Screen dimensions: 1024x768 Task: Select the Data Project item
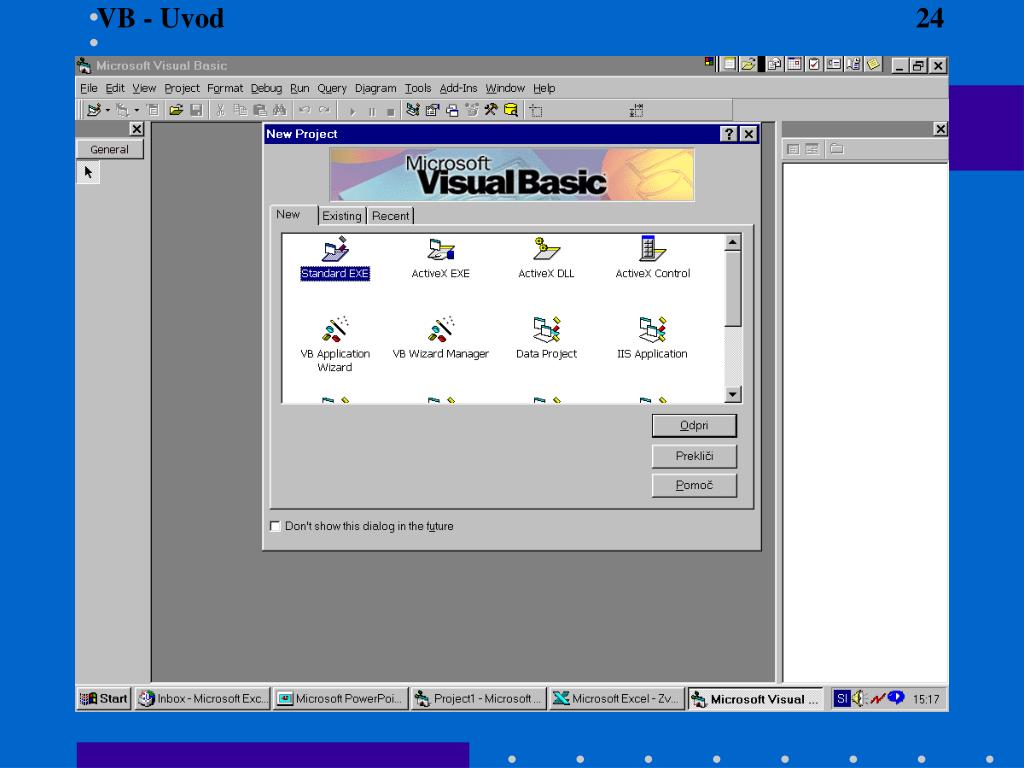point(547,338)
